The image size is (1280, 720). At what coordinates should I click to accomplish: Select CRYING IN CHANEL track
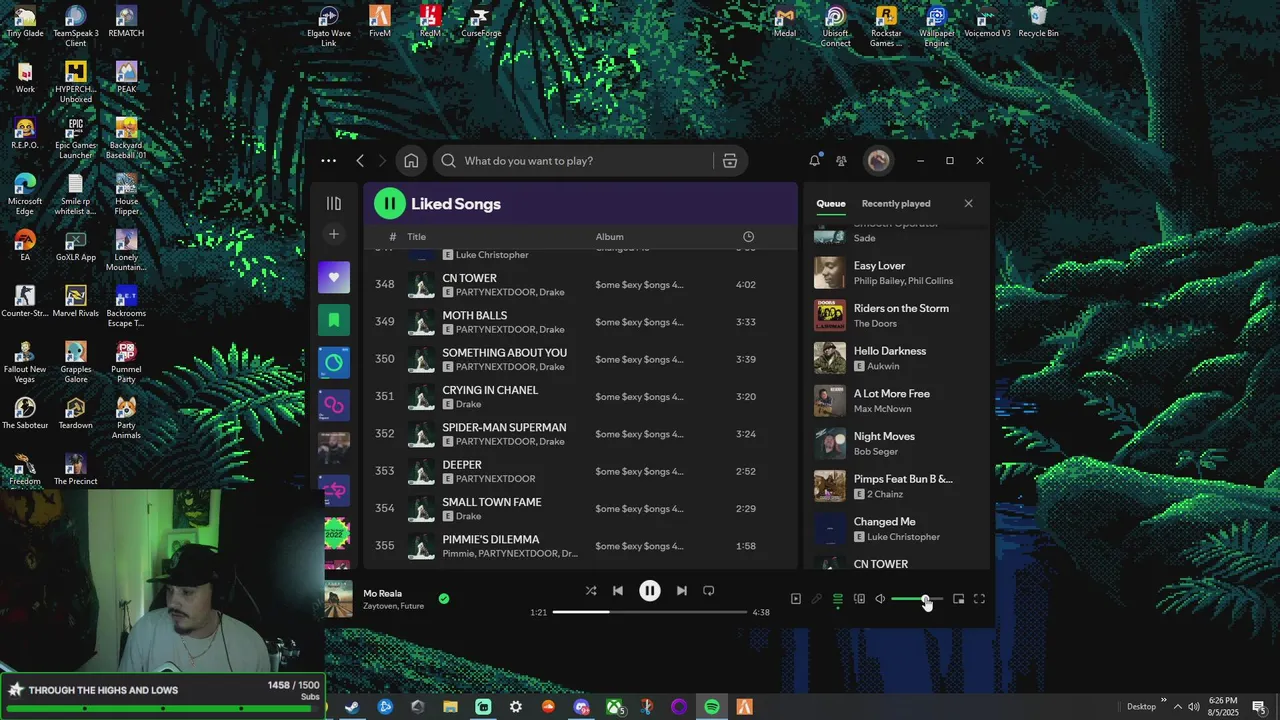580,397
